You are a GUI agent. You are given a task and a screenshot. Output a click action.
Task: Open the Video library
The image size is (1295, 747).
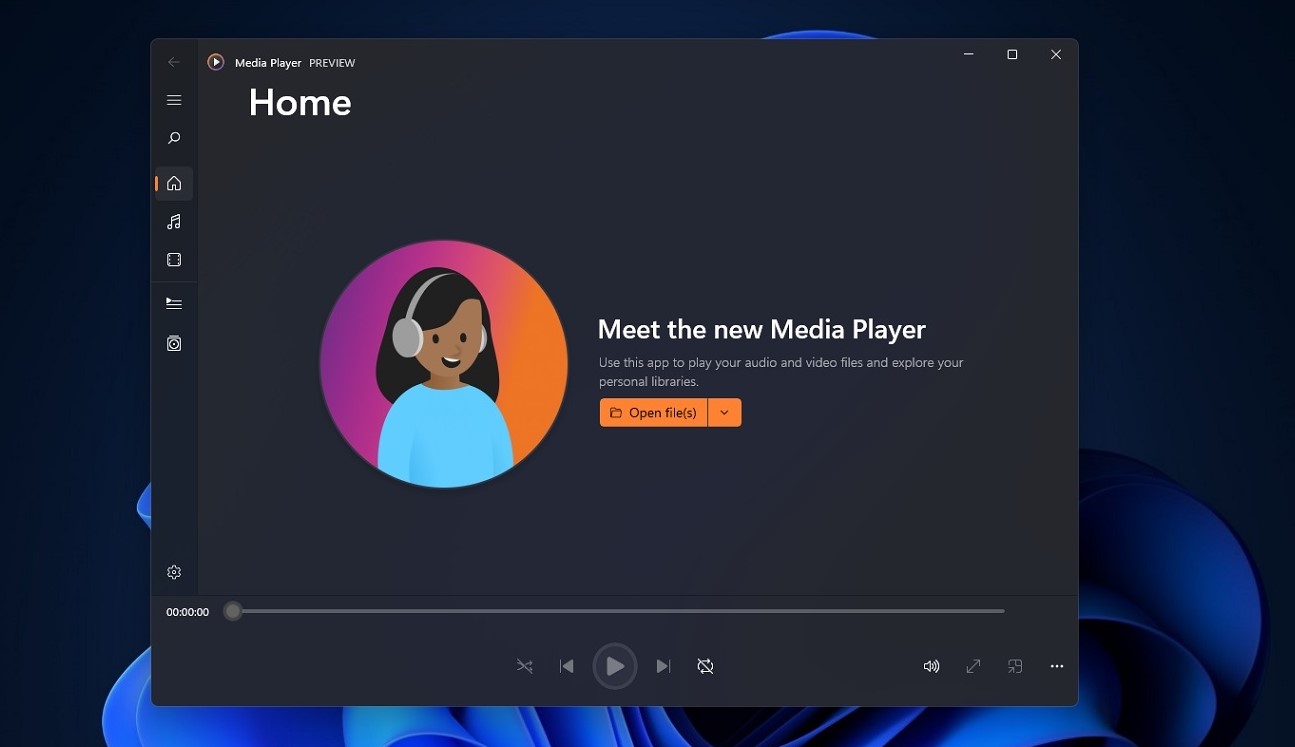point(174,260)
